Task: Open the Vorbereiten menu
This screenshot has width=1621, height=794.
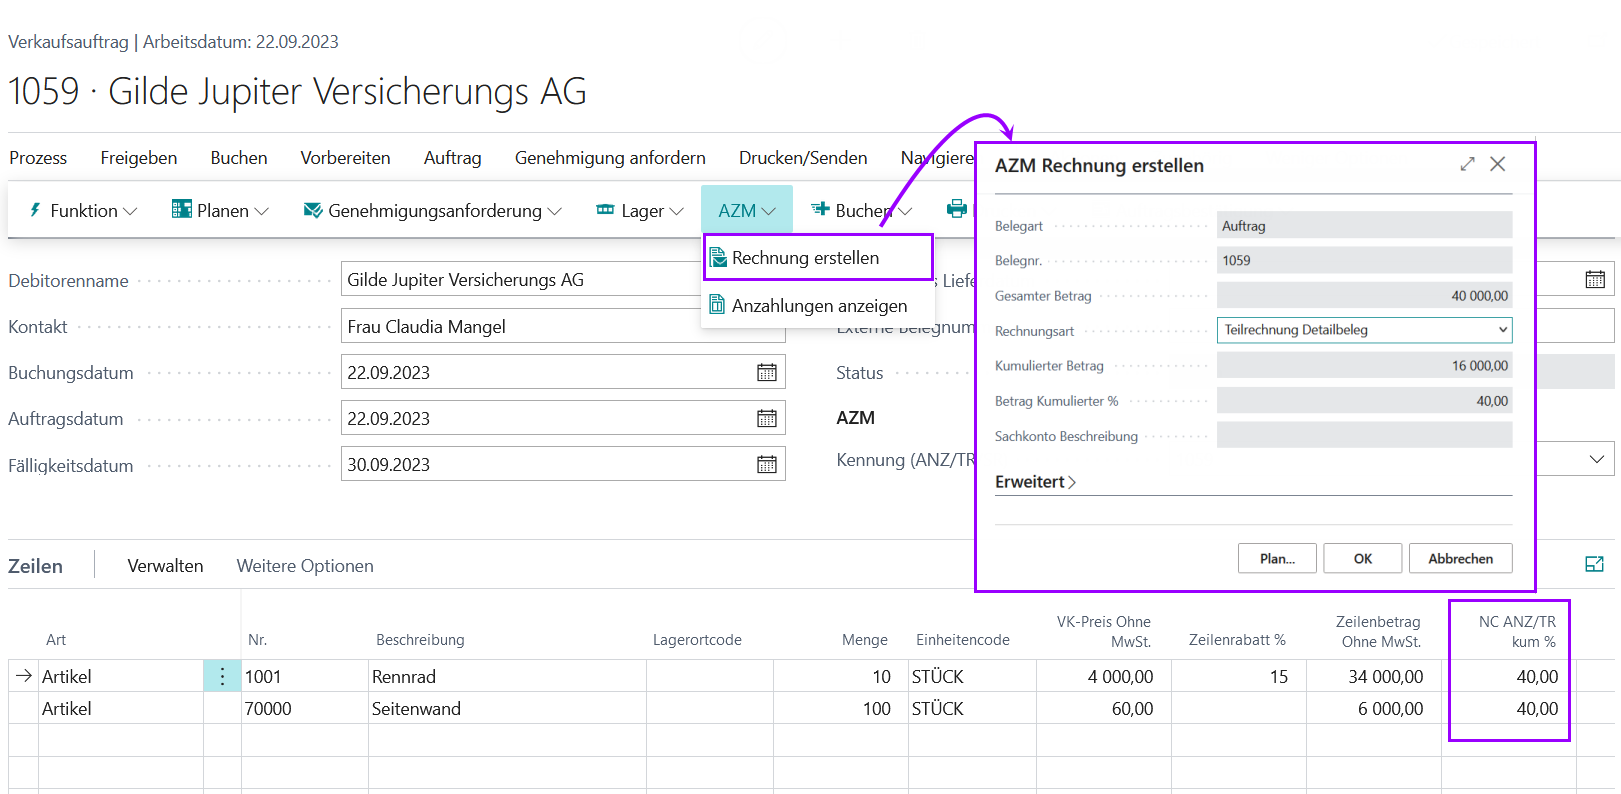Action: (x=345, y=158)
